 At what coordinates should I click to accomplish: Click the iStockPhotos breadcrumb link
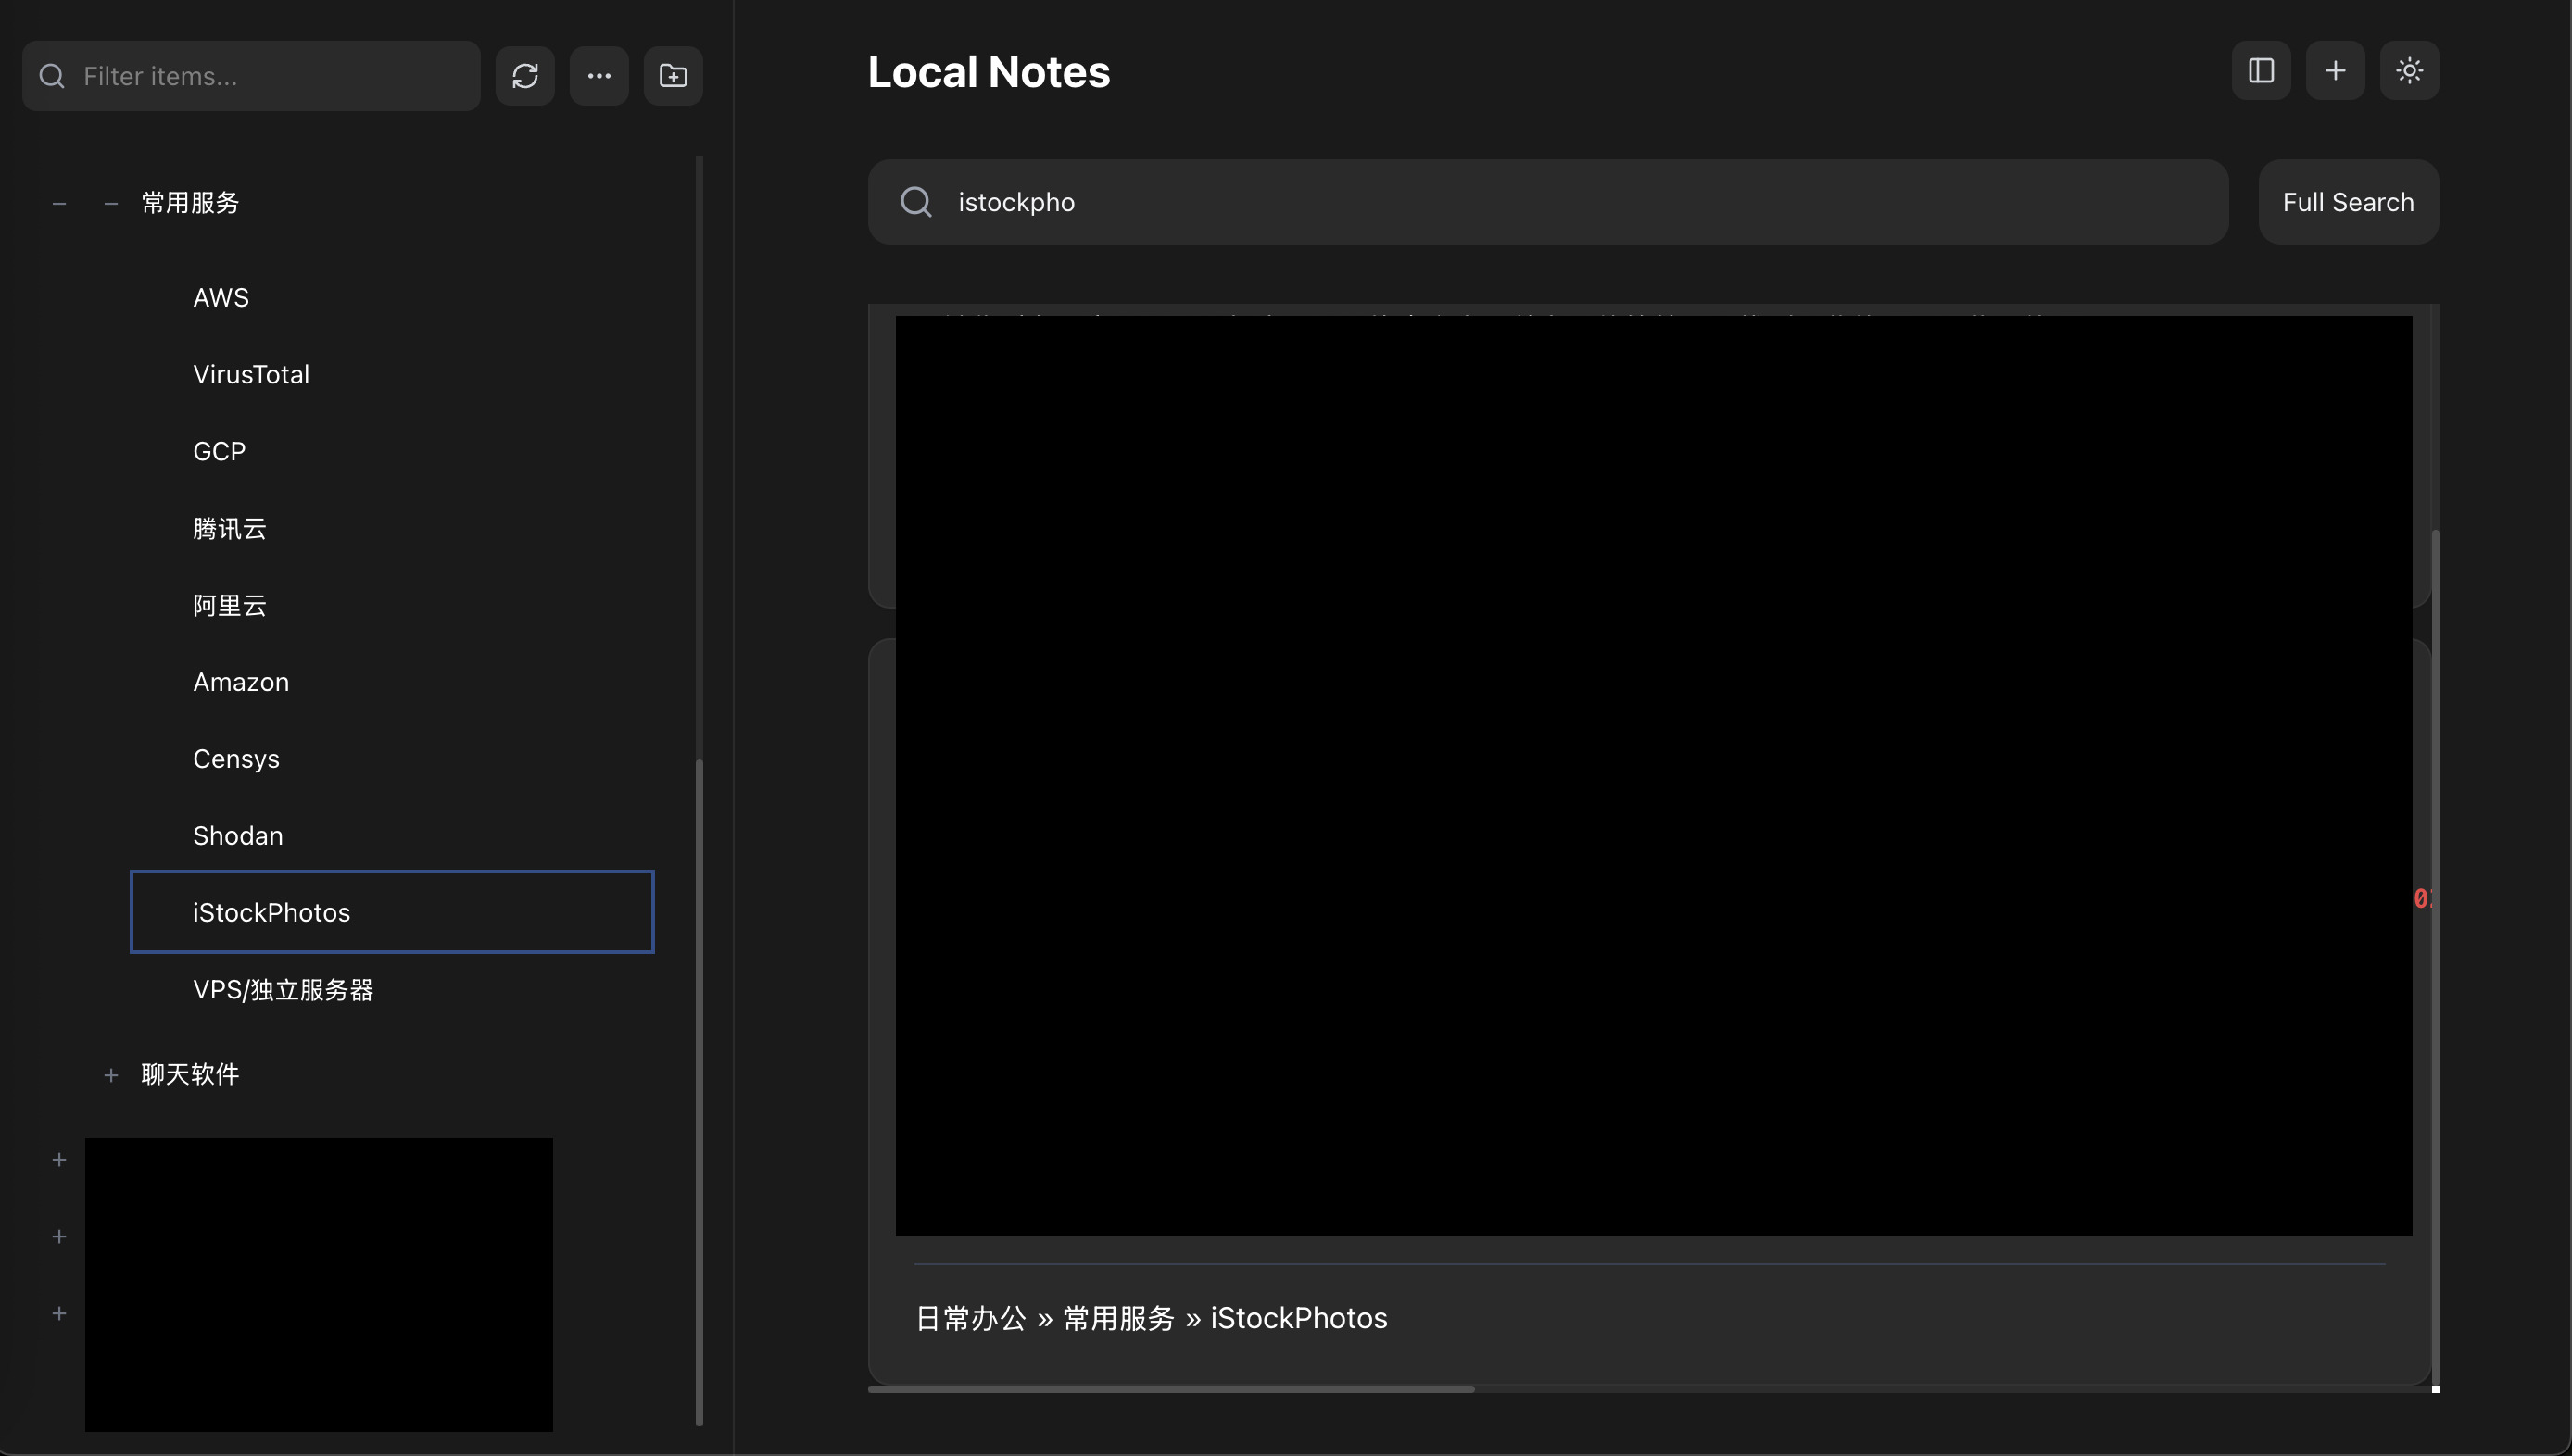[x=1298, y=1318]
